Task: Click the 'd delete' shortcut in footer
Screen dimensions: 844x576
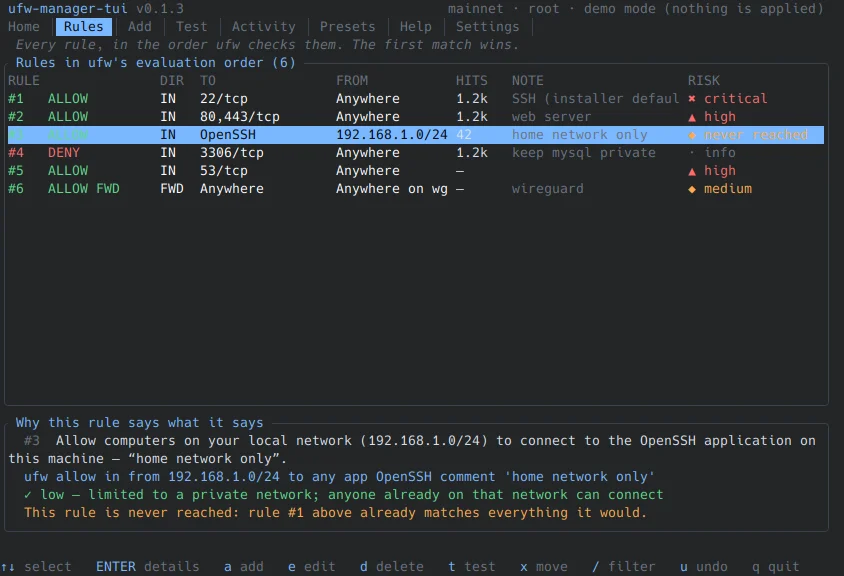Action: click(392, 567)
